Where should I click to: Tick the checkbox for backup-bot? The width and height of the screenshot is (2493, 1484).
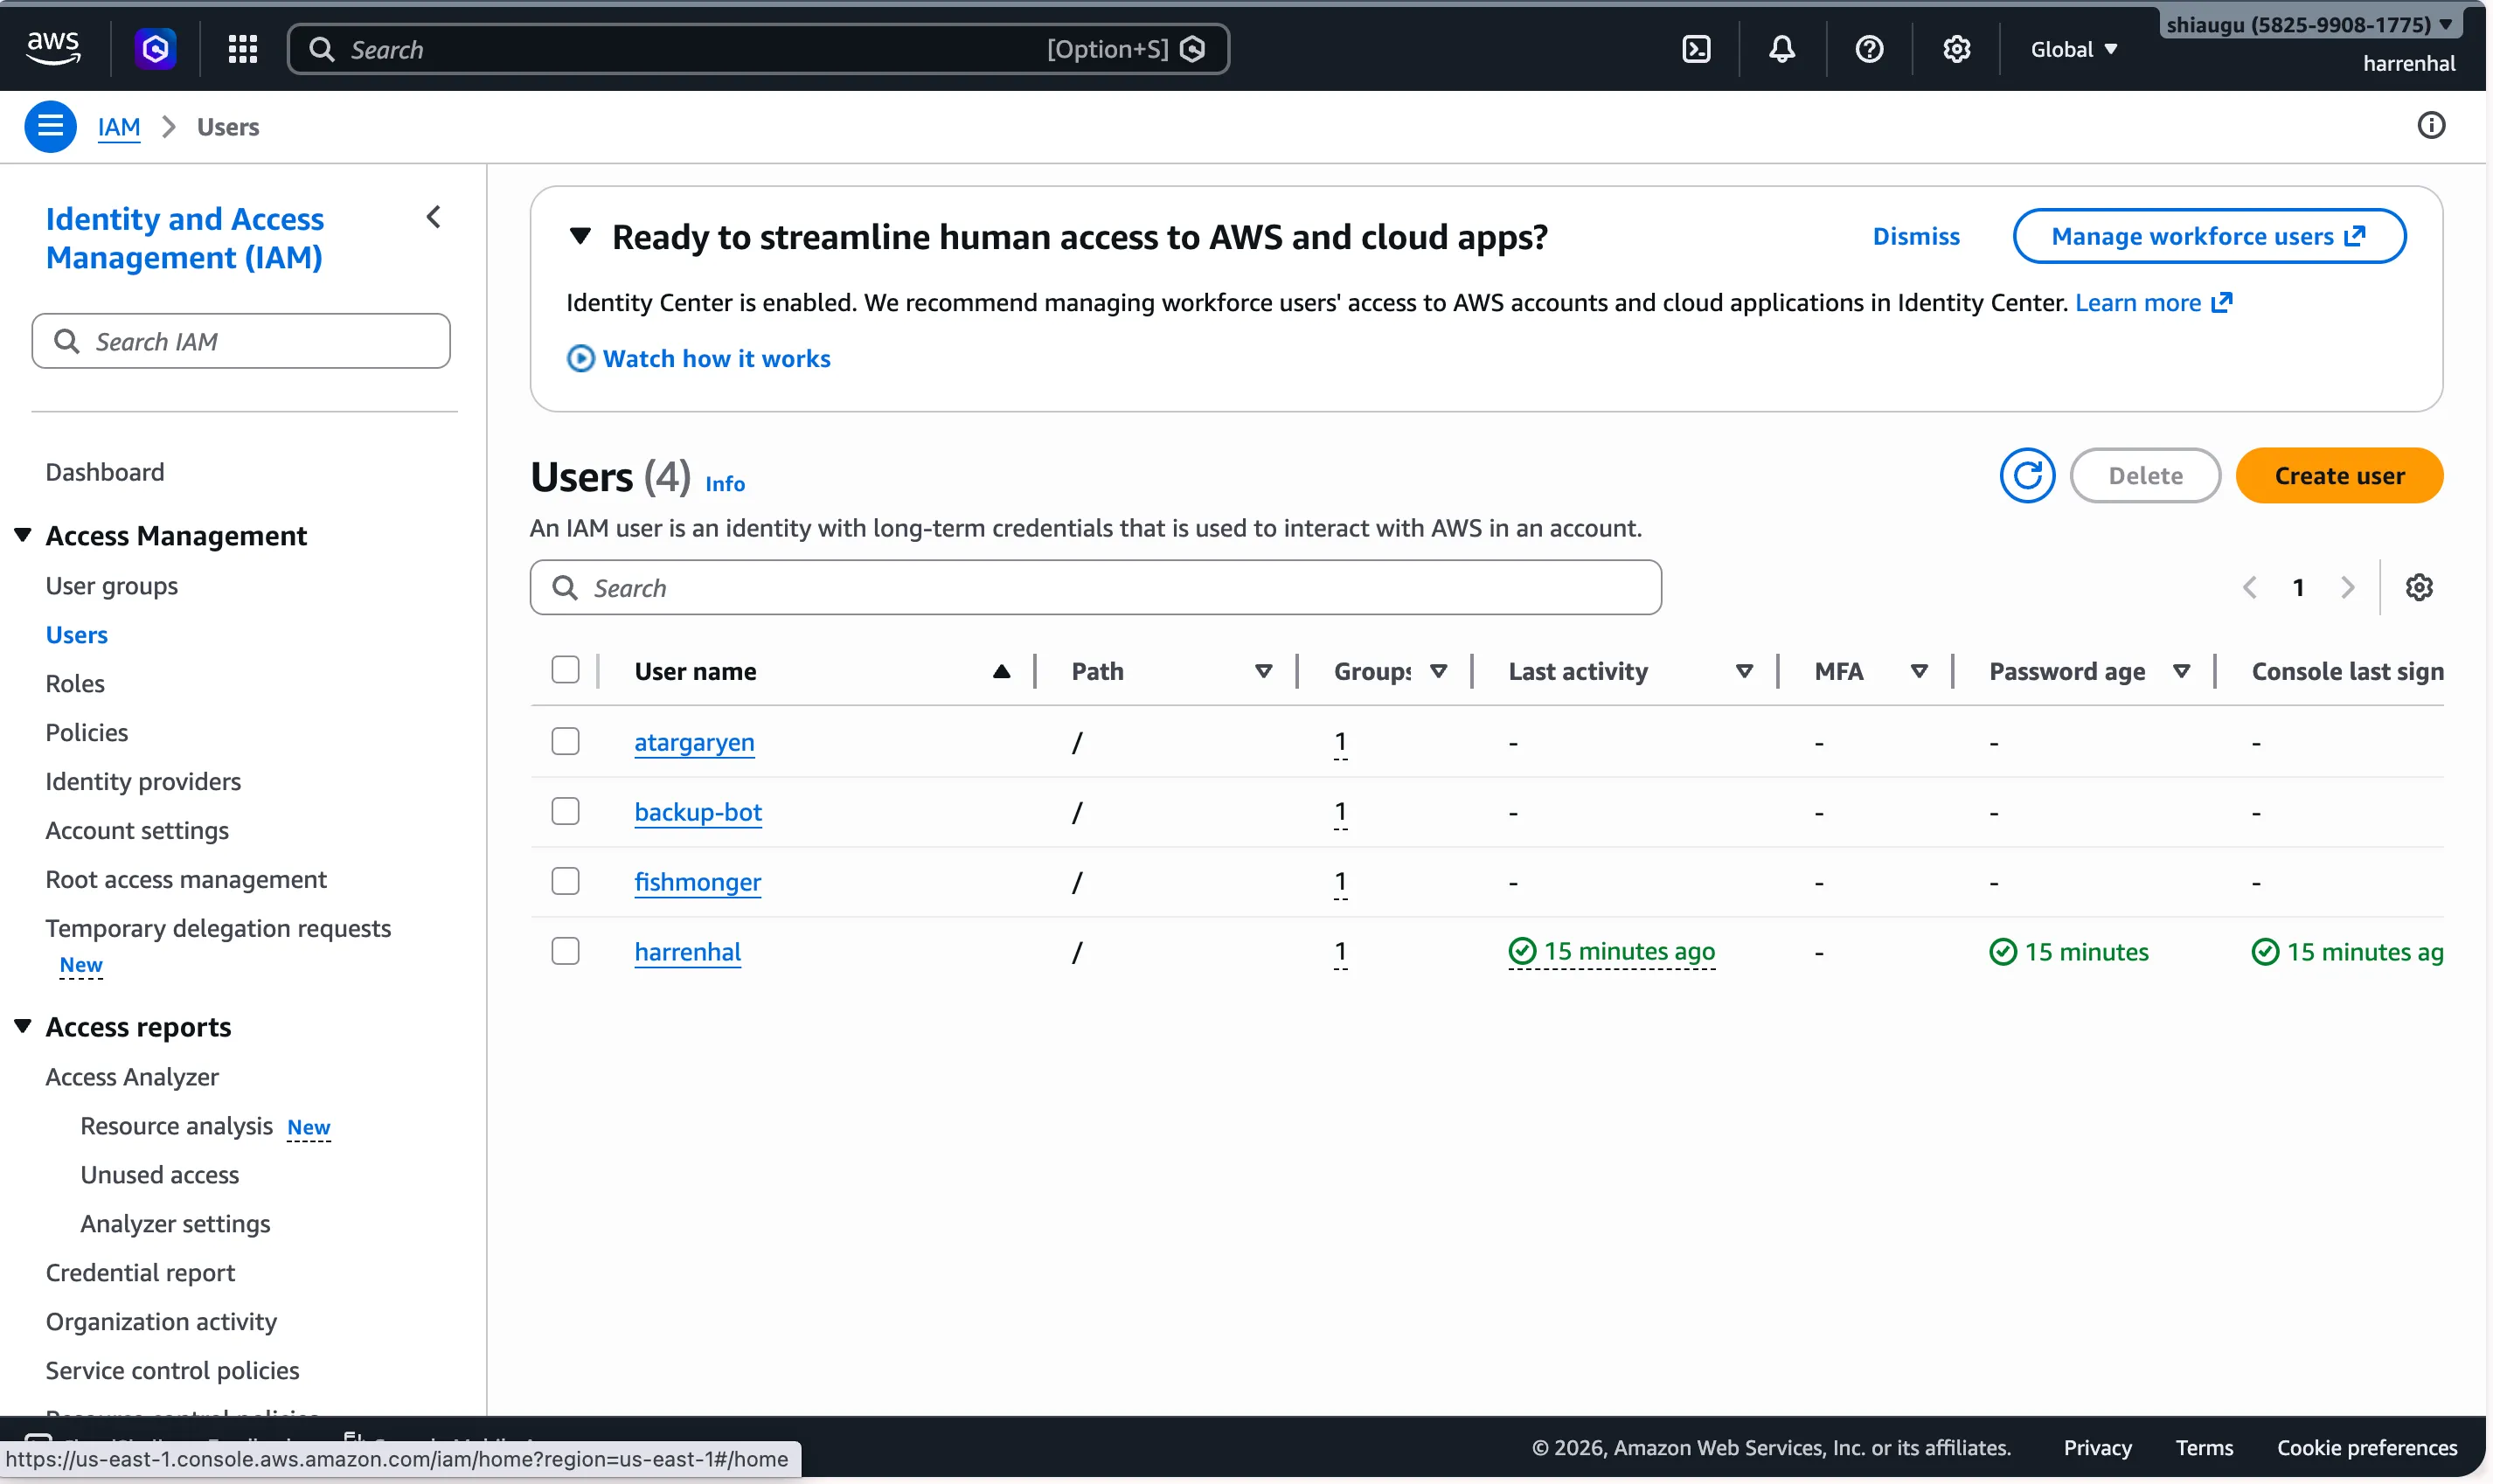[x=565, y=810]
